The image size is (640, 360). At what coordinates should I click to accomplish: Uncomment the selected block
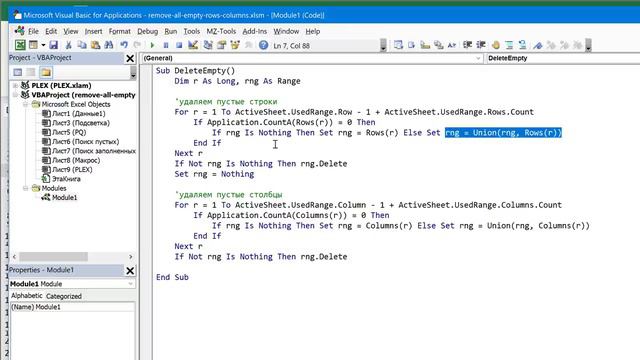click(522, 45)
